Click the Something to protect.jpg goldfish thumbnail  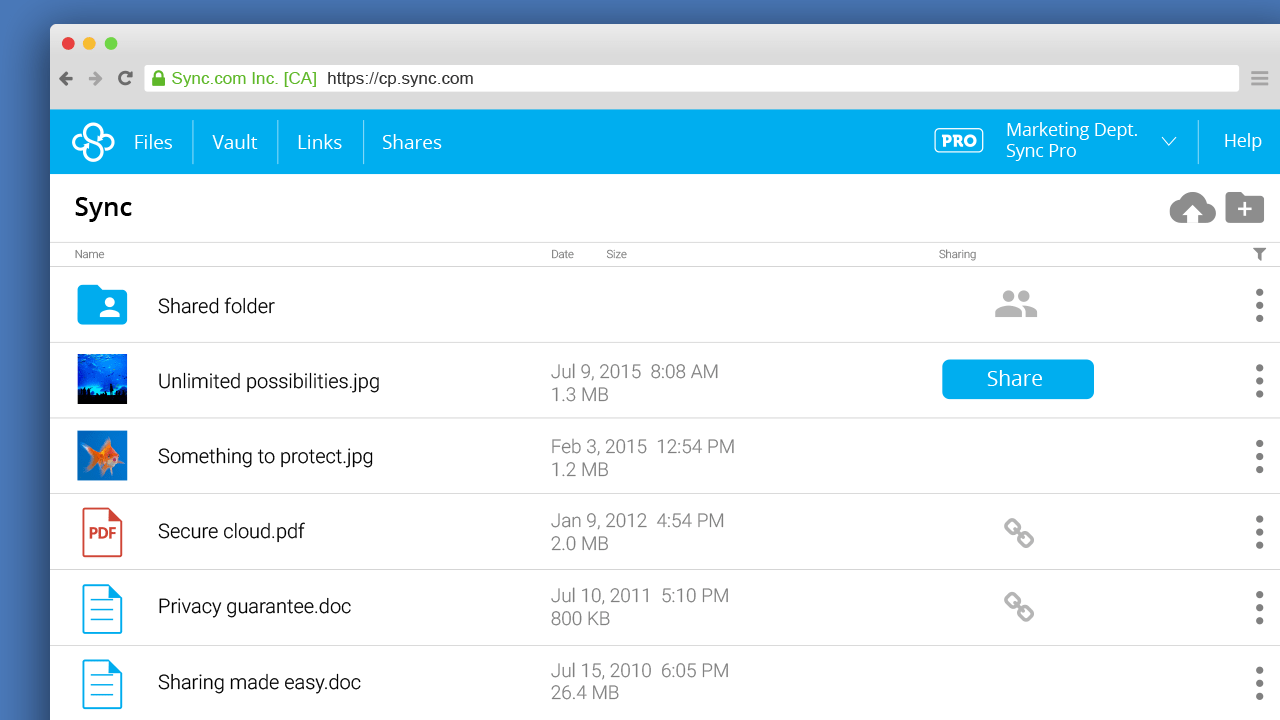pos(102,456)
